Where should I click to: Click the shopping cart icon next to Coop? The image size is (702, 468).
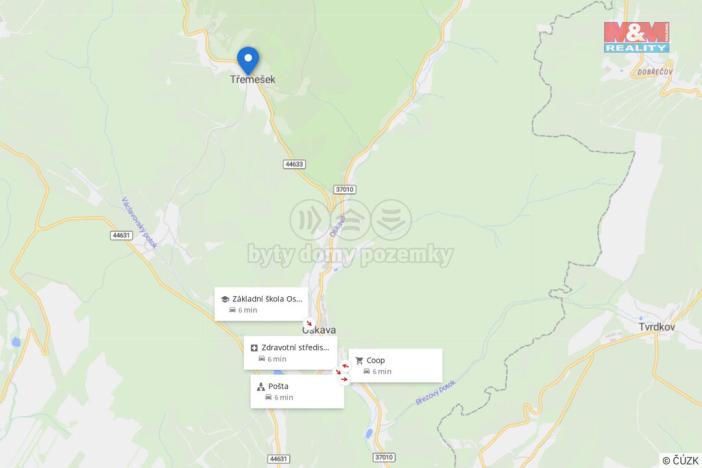pyautogui.click(x=359, y=361)
